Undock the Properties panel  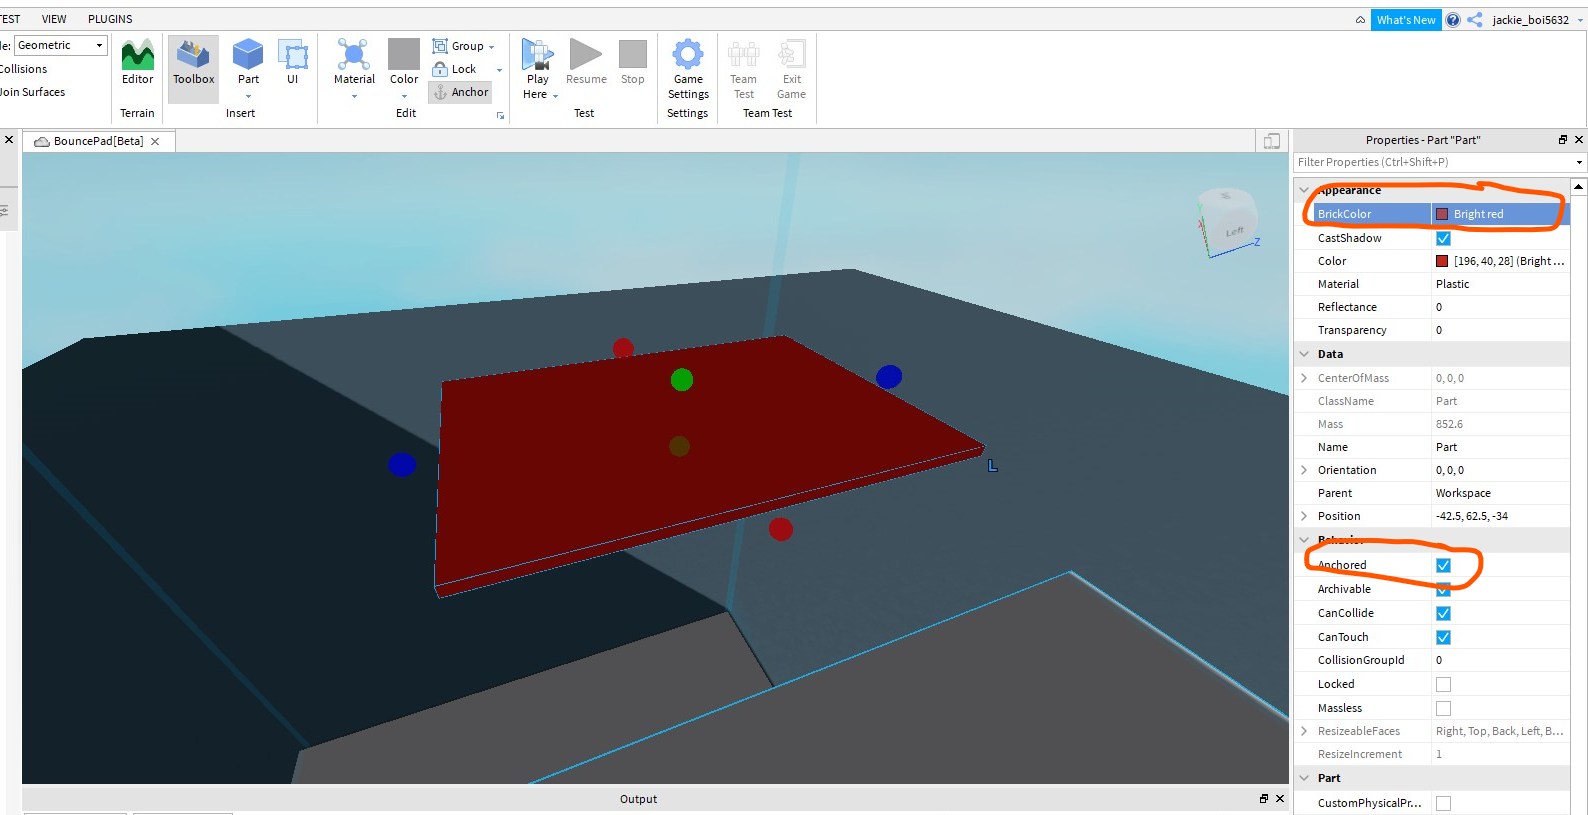(1563, 140)
